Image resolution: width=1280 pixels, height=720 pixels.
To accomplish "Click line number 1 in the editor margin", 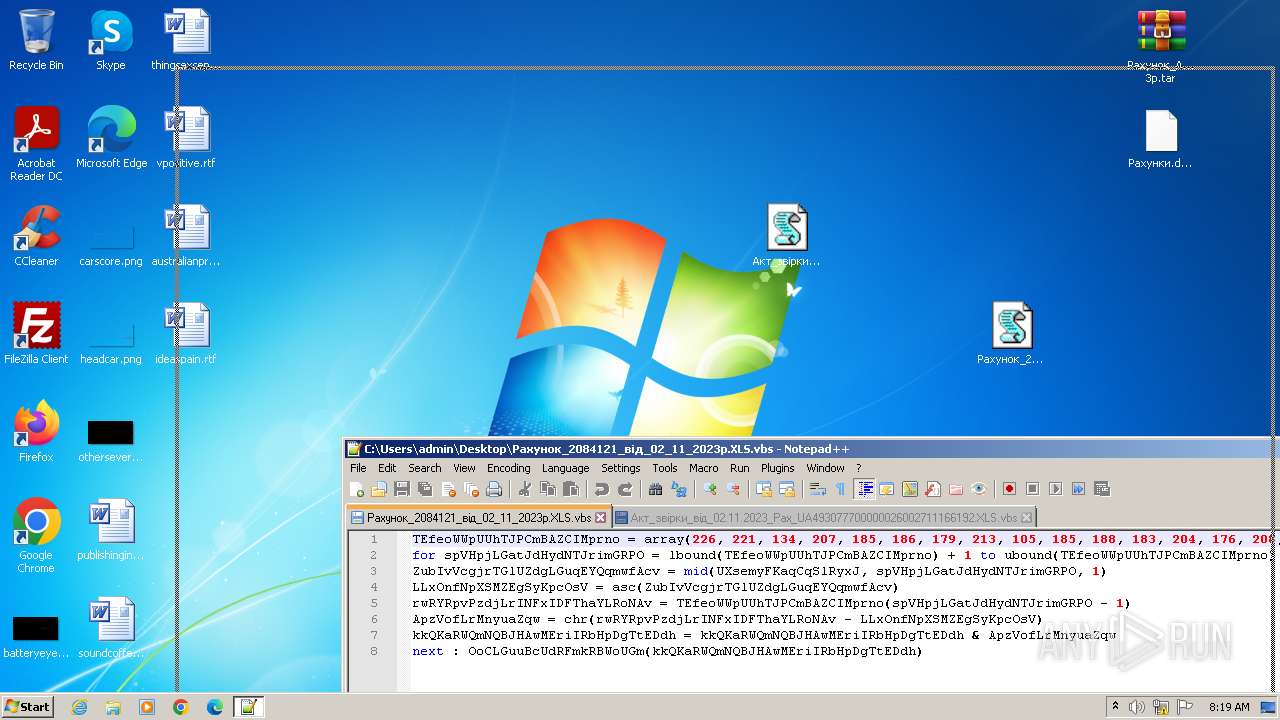I will pos(374,539).
